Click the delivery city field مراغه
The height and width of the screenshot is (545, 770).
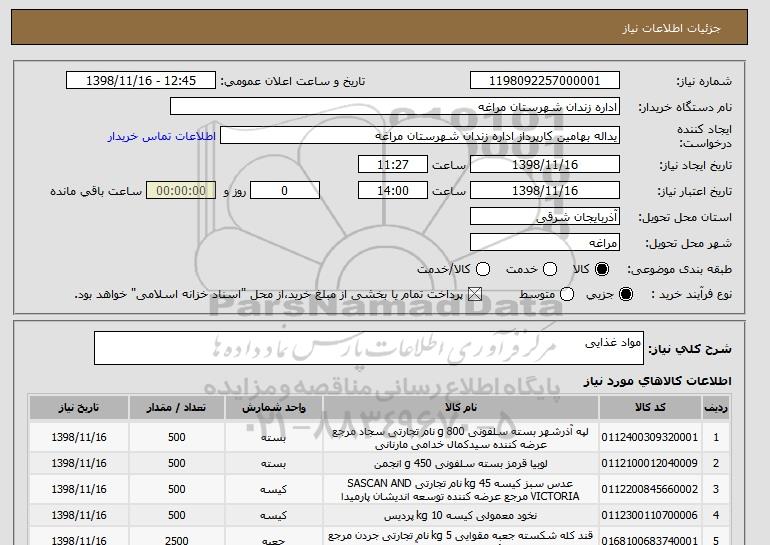[x=545, y=243]
